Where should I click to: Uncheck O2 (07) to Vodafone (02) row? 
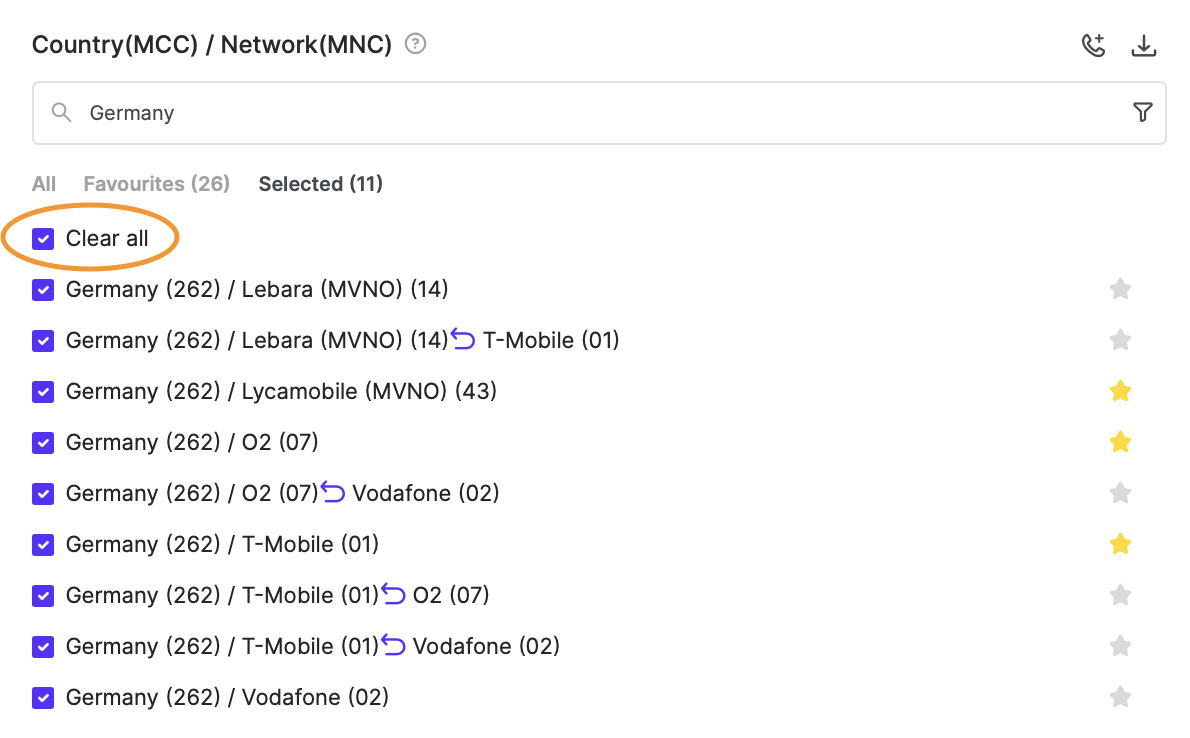43,493
